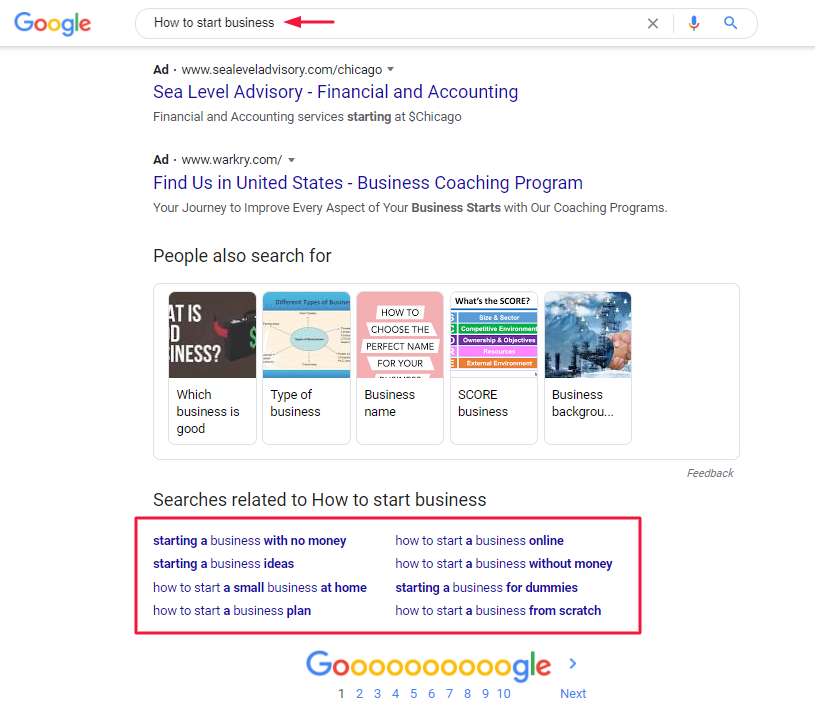Click the blue magnifier search icon

(x=730, y=23)
